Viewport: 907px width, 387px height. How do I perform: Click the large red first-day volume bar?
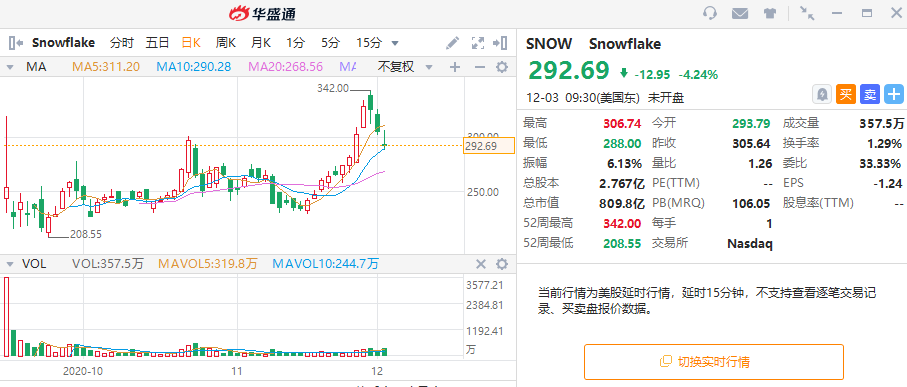(6, 316)
